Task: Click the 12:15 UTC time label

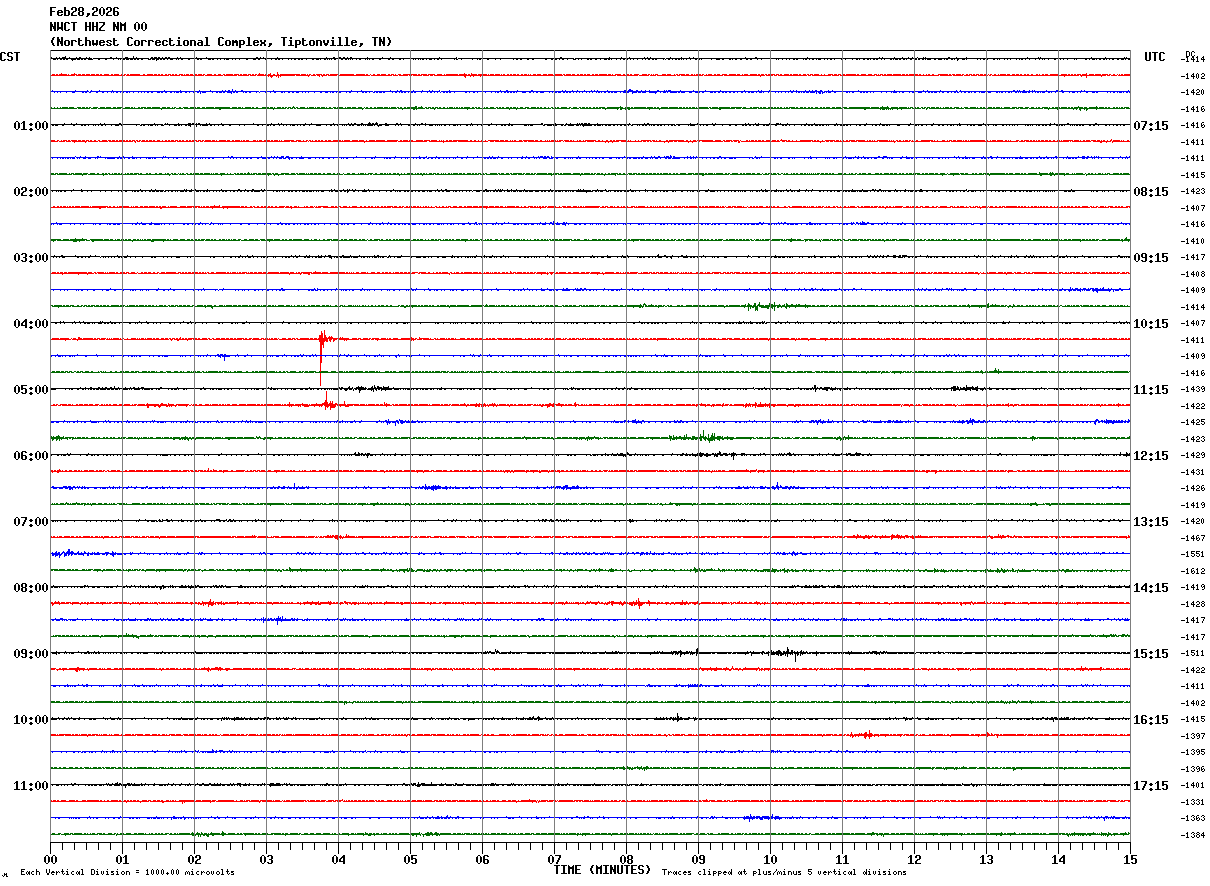Action: 1151,456
